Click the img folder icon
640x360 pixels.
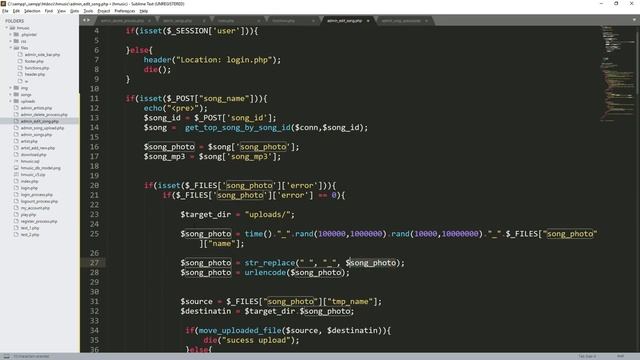16,88
